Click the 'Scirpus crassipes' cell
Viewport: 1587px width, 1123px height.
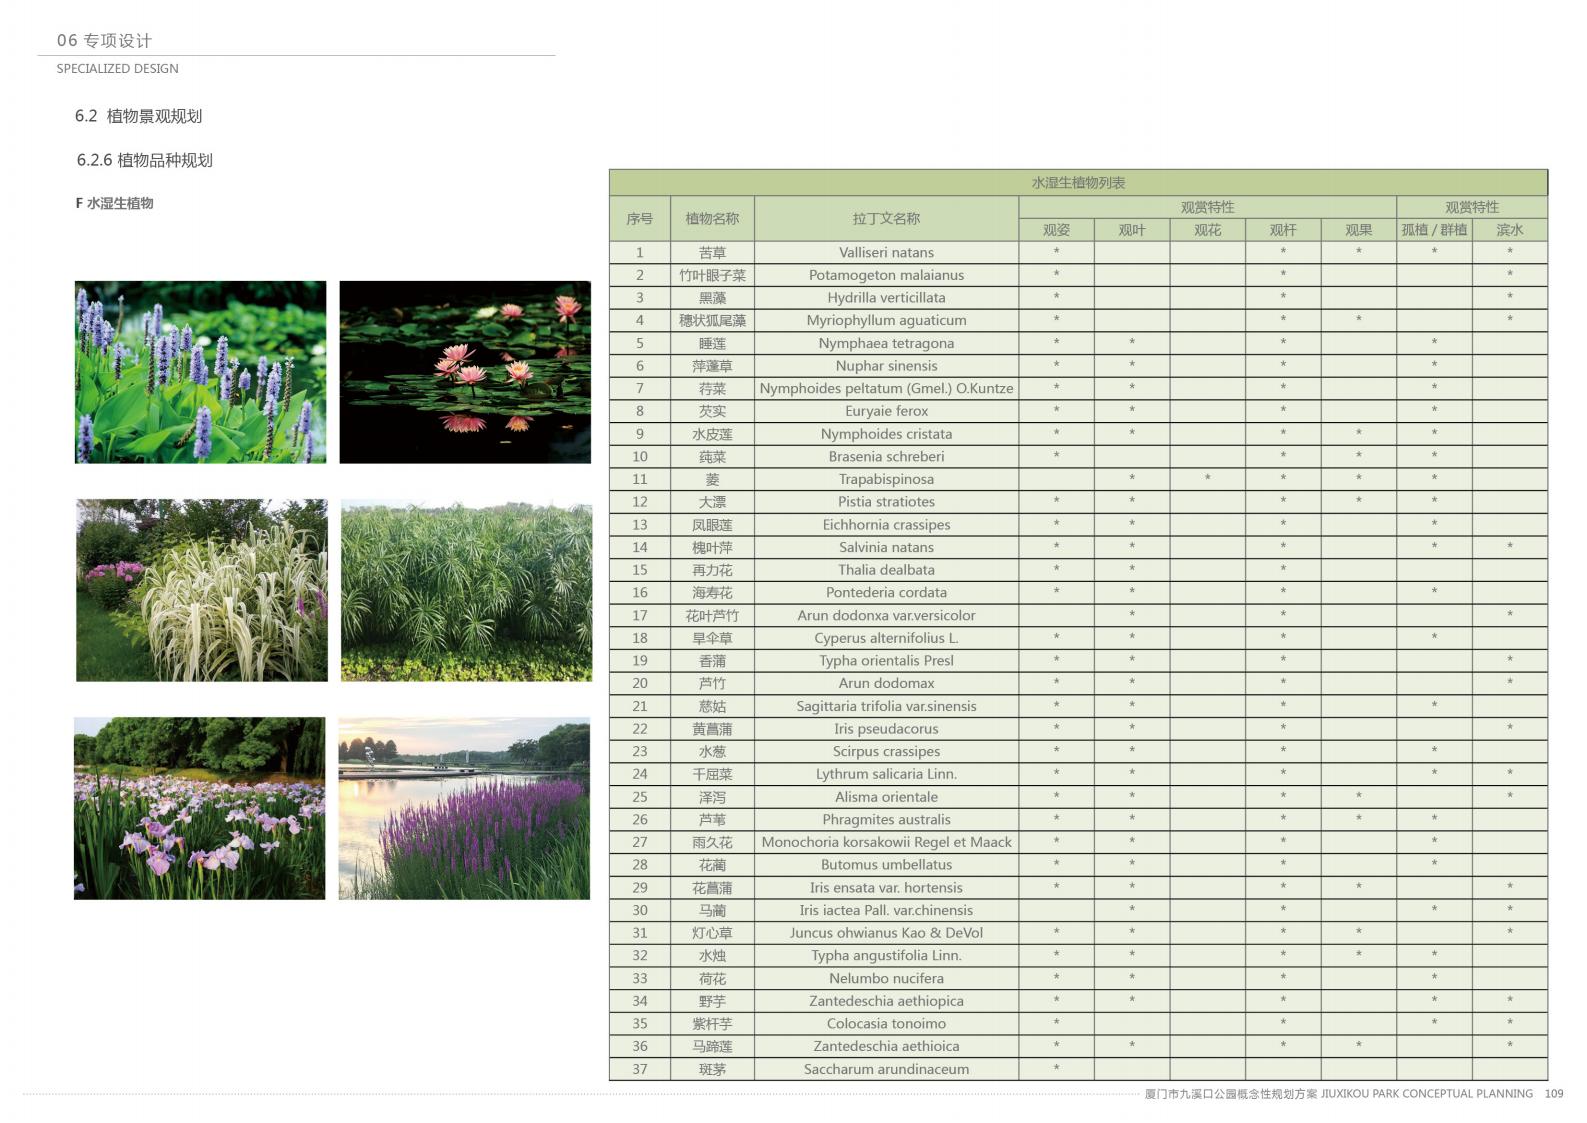pos(886,752)
